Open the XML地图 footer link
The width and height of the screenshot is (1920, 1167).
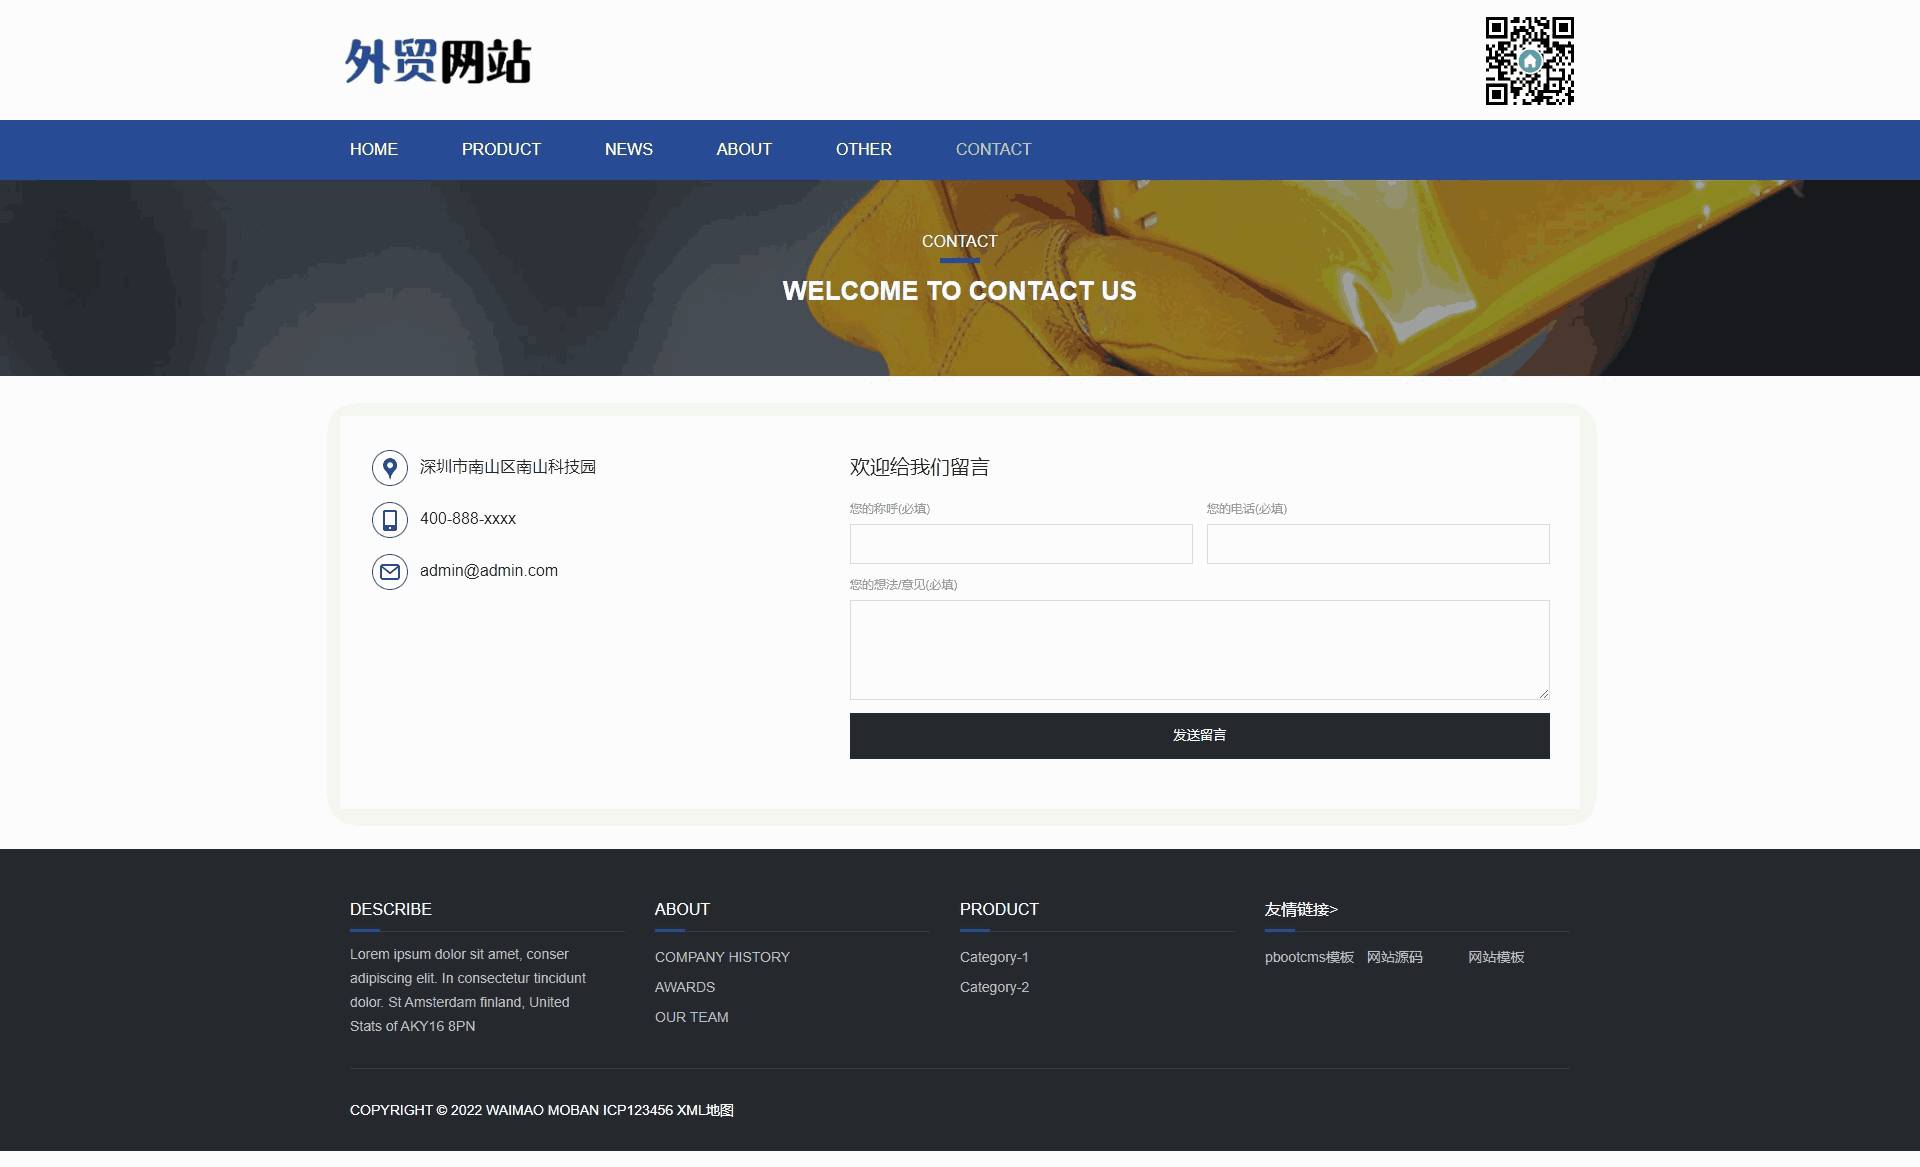[705, 1110]
